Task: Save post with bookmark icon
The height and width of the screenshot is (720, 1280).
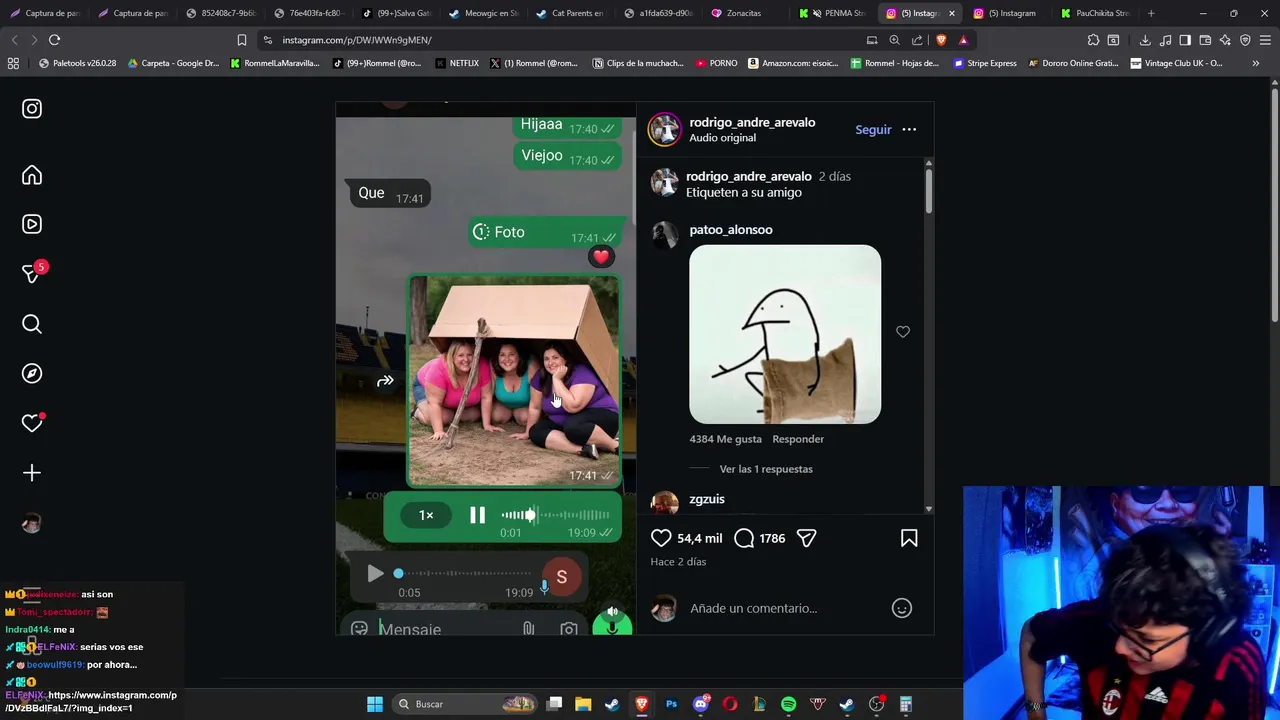Action: (909, 538)
